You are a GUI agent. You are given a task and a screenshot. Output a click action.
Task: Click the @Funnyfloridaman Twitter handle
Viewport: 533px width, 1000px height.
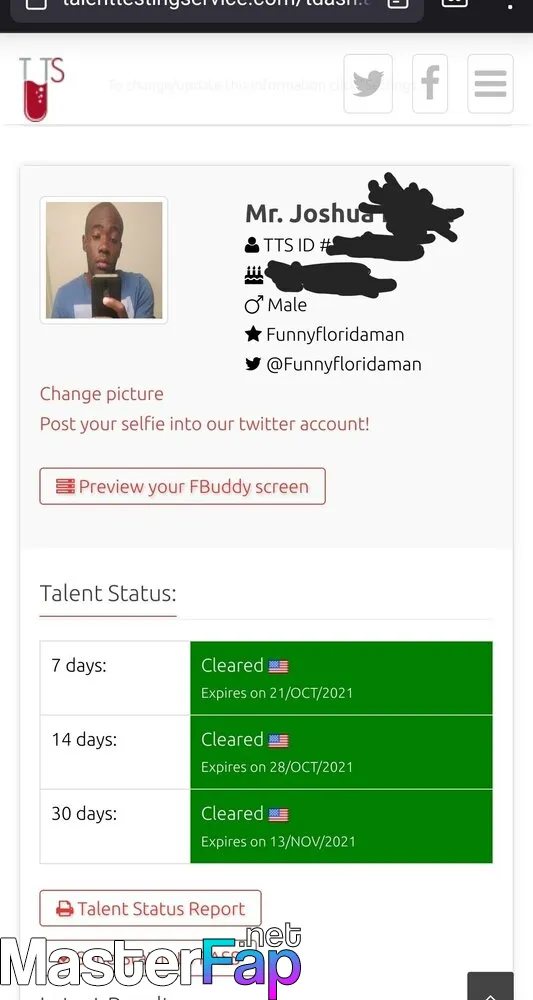point(344,364)
